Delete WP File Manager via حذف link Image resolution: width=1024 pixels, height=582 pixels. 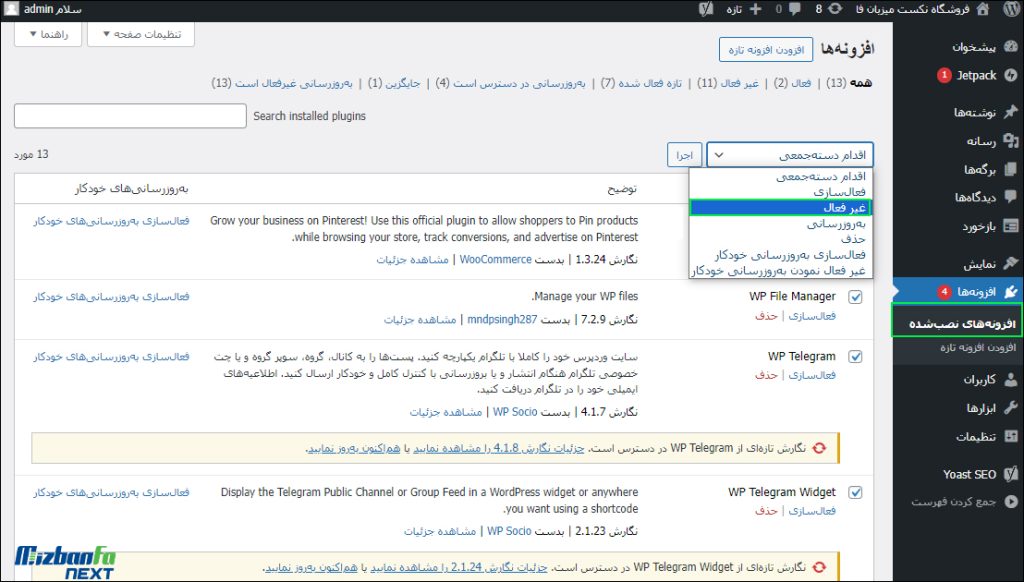766,315
